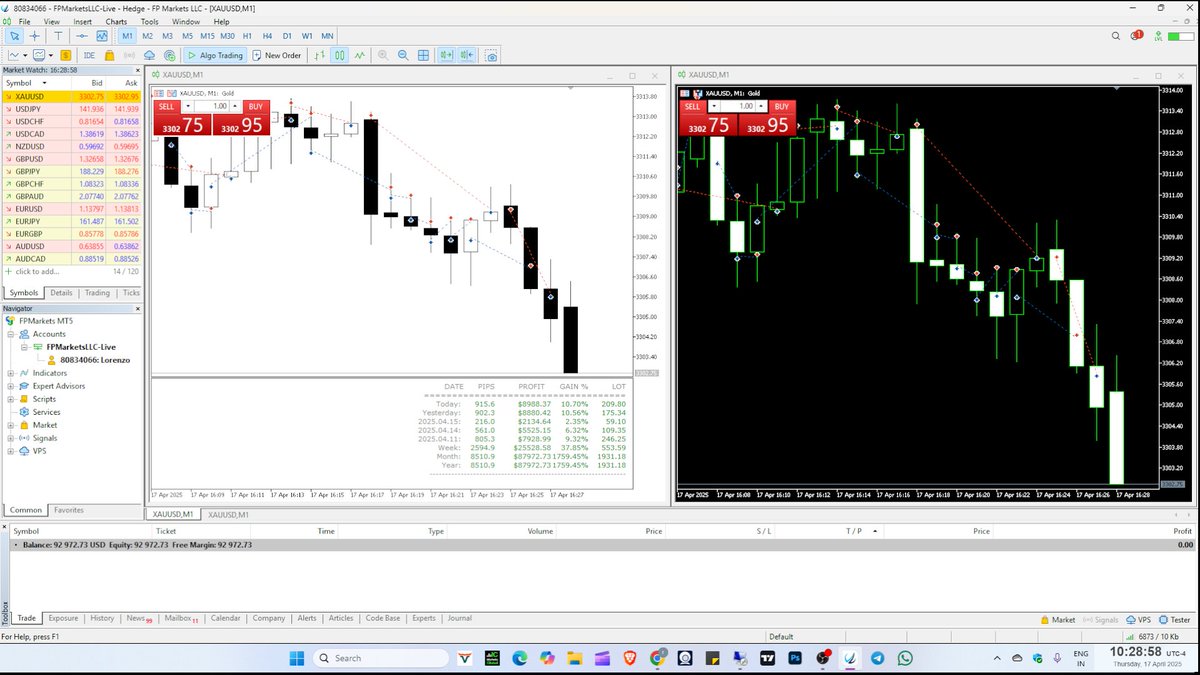The image size is (1200, 675).
Task: Open the Favorites tab in Navigator
Action: tap(69, 510)
